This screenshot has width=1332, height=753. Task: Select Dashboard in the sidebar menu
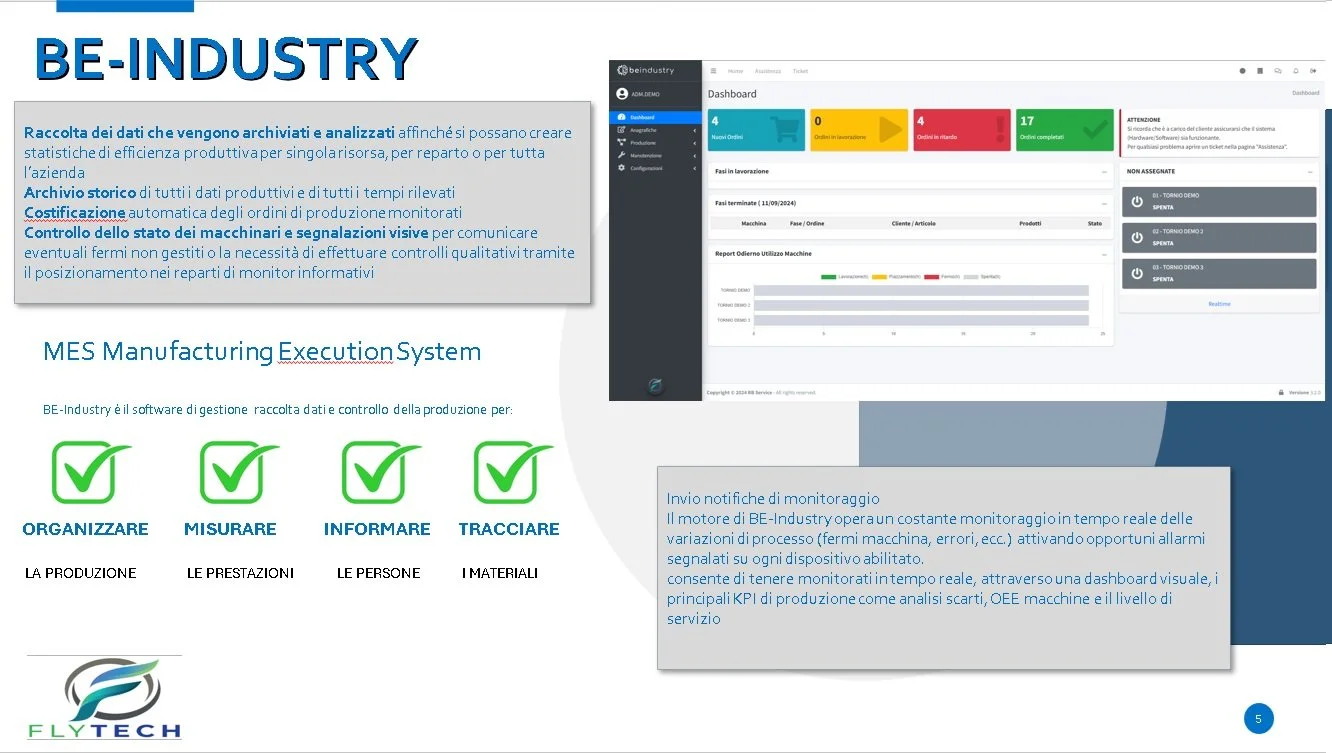655,117
